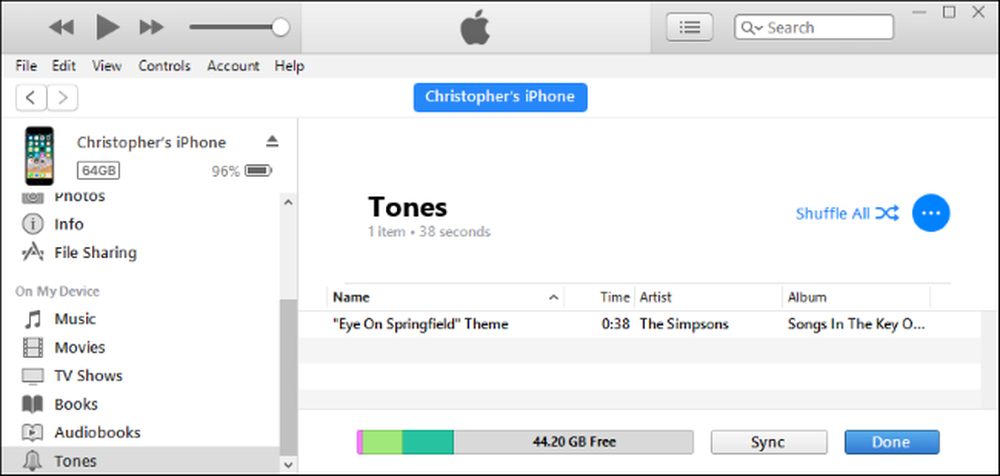Start playback with the play button

click(107, 27)
